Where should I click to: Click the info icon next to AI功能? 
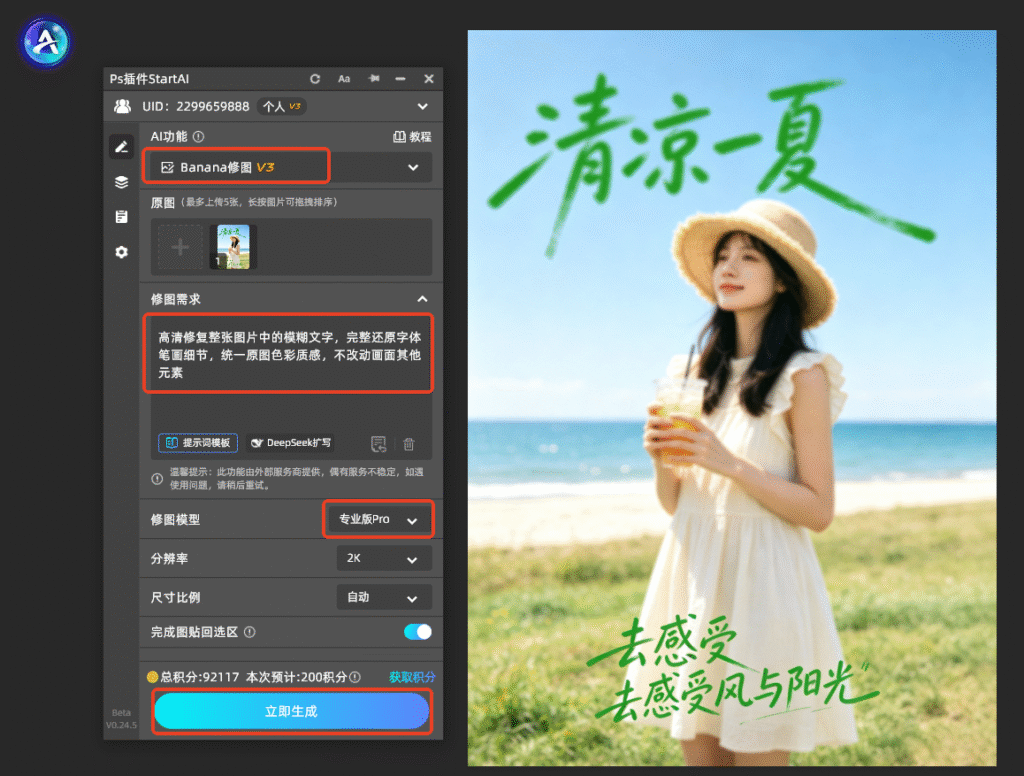click(x=199, y=137)
